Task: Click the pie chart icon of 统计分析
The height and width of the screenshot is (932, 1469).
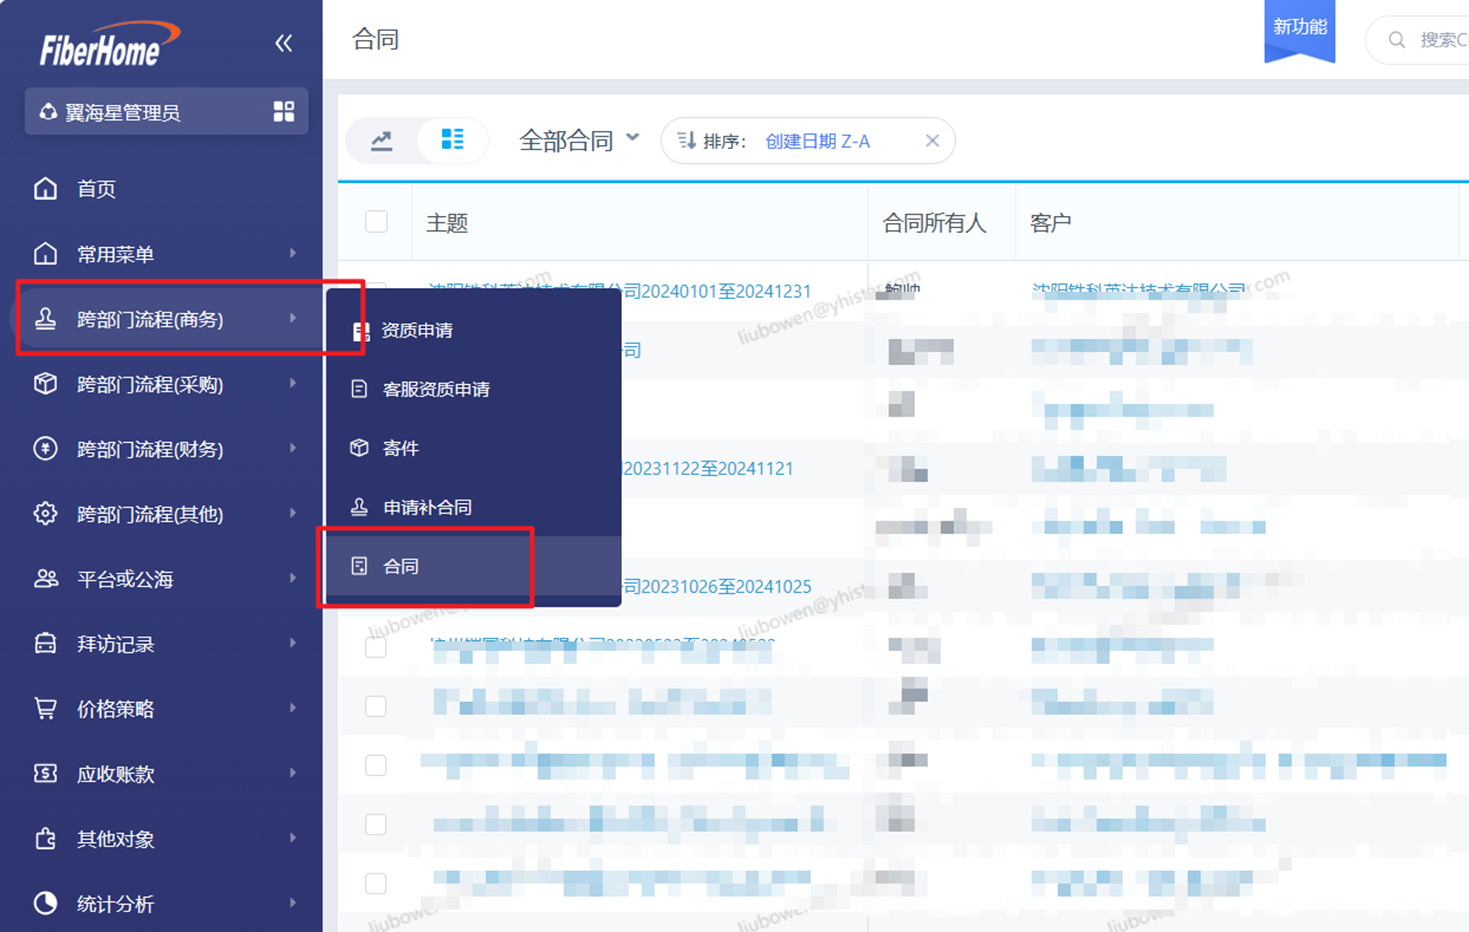Action: pyautogui.click(x=45, y=903)
